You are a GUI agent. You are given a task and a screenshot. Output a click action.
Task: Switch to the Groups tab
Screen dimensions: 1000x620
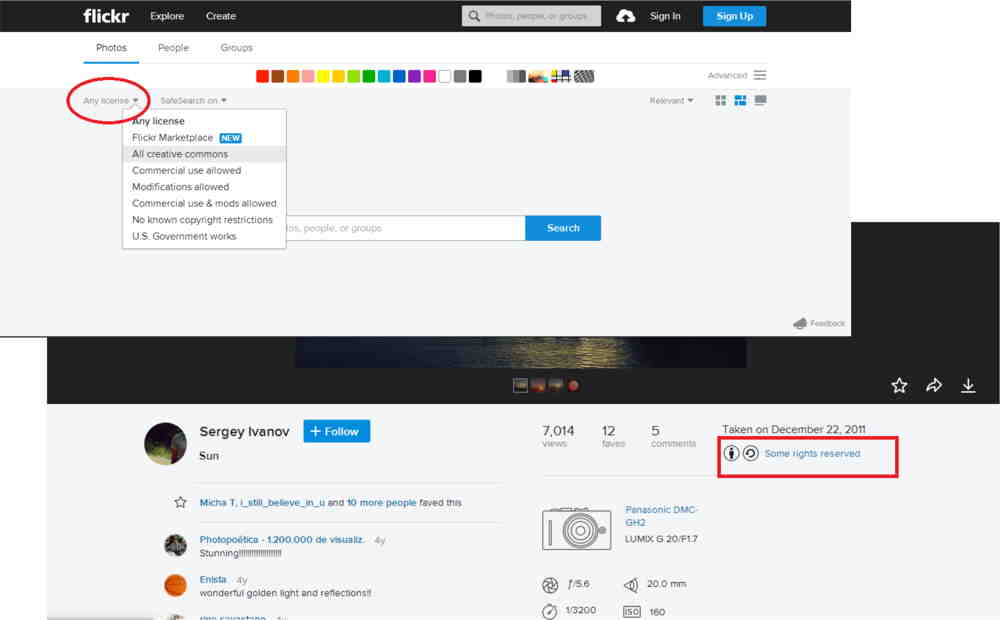(x=237, y=48)
